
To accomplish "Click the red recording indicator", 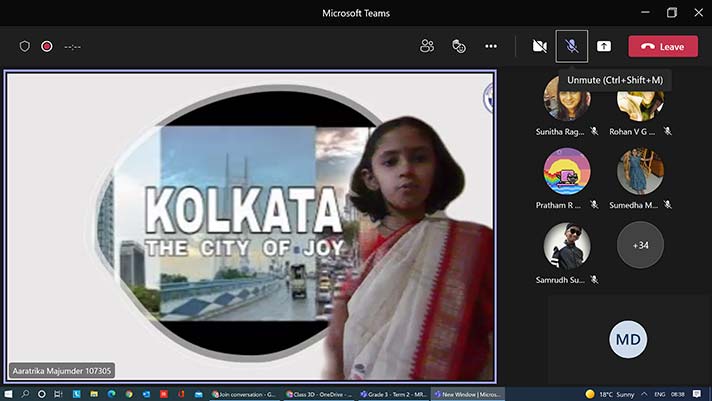I will [46, 46].
